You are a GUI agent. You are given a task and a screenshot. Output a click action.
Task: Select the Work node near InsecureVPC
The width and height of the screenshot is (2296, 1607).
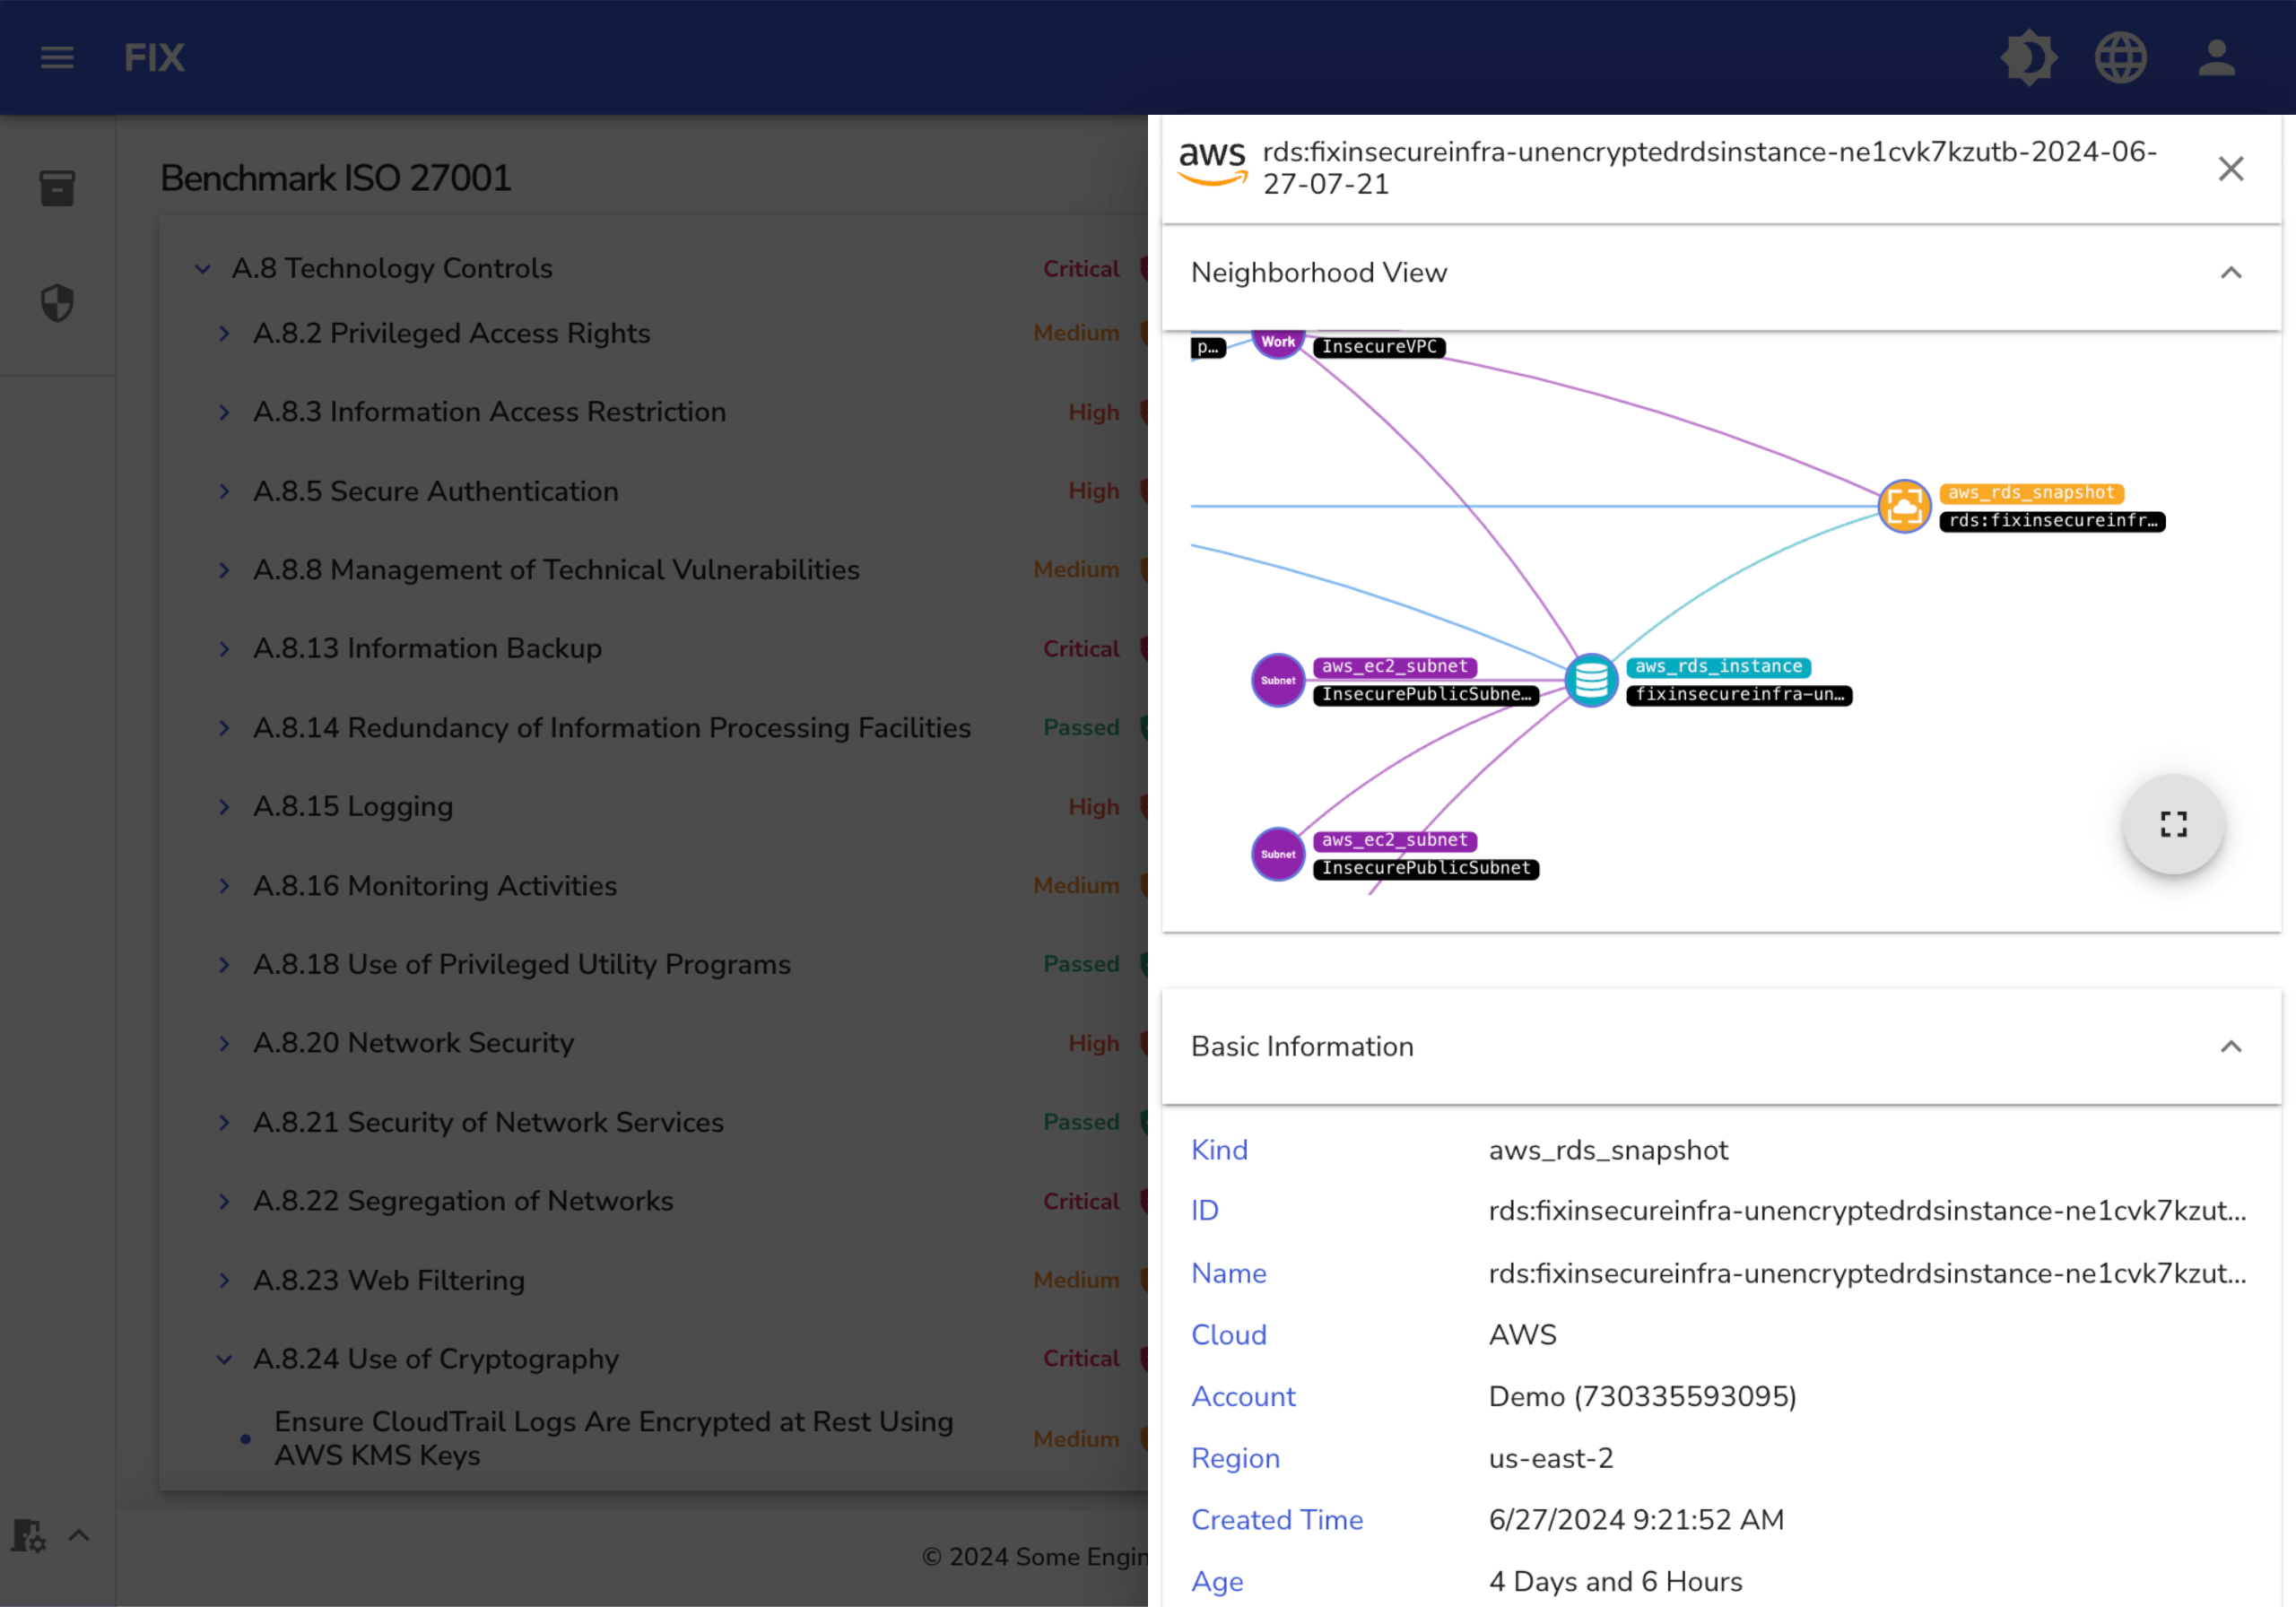pyautogui.click(x=1278, y=343)
